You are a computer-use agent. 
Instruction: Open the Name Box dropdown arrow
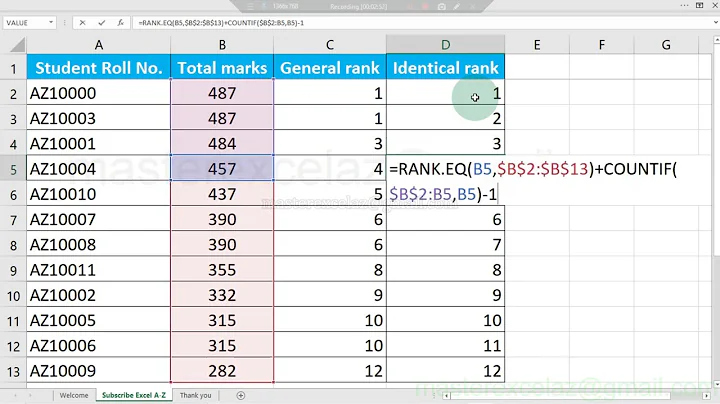tap(51, 22)
